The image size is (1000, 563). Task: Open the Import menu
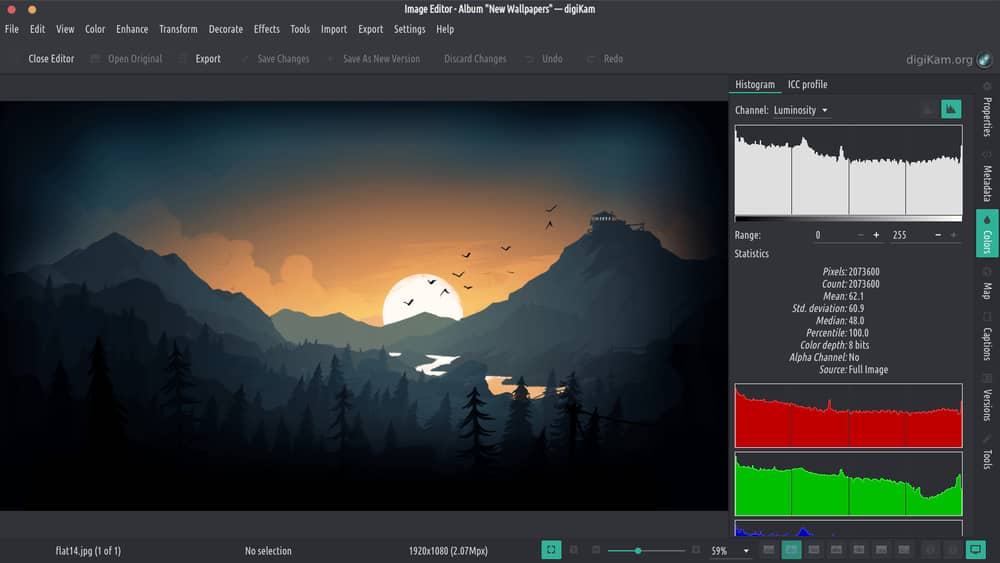tap(334, 29)
